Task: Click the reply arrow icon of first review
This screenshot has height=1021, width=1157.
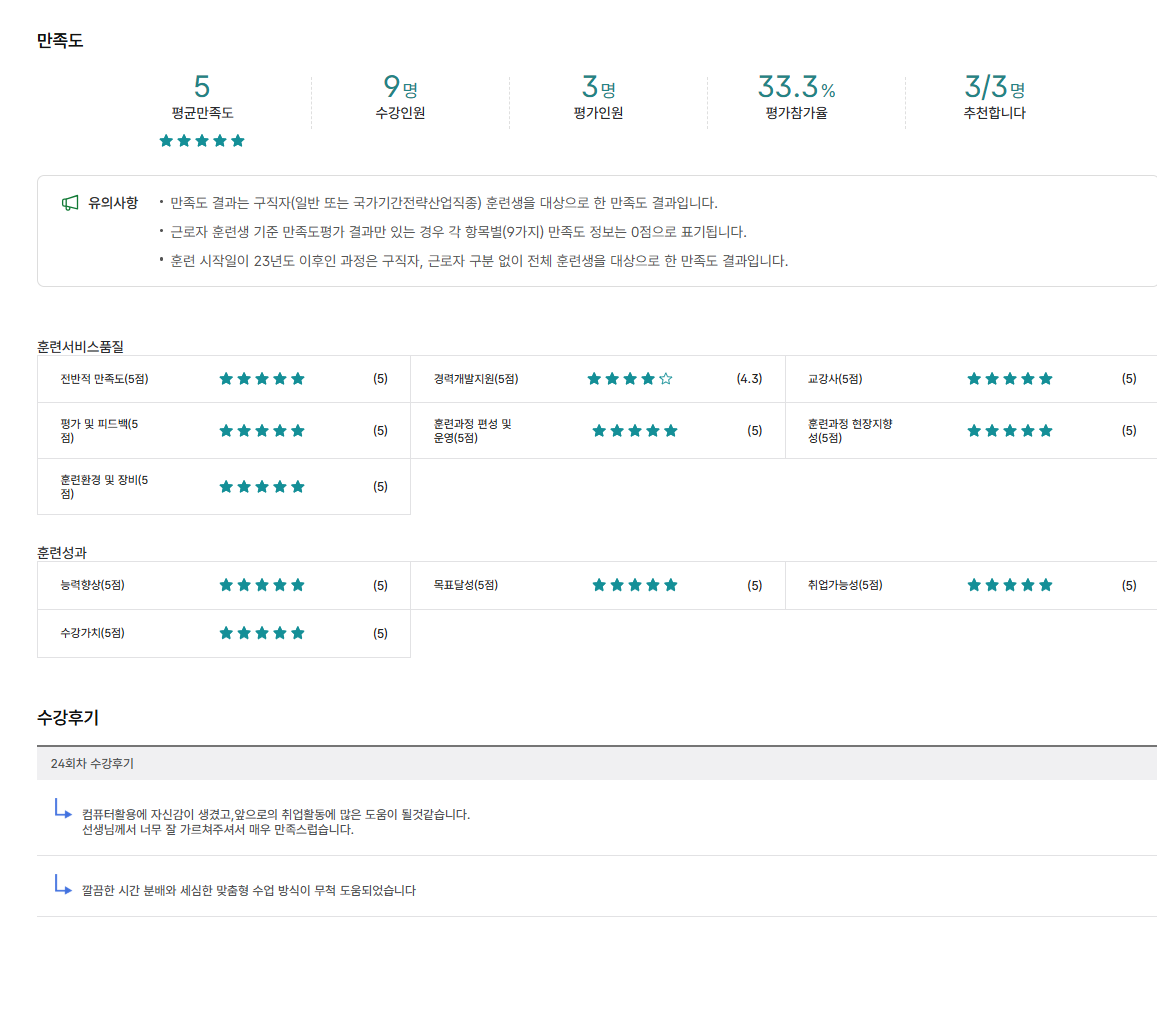Action: tap(63, 808)
